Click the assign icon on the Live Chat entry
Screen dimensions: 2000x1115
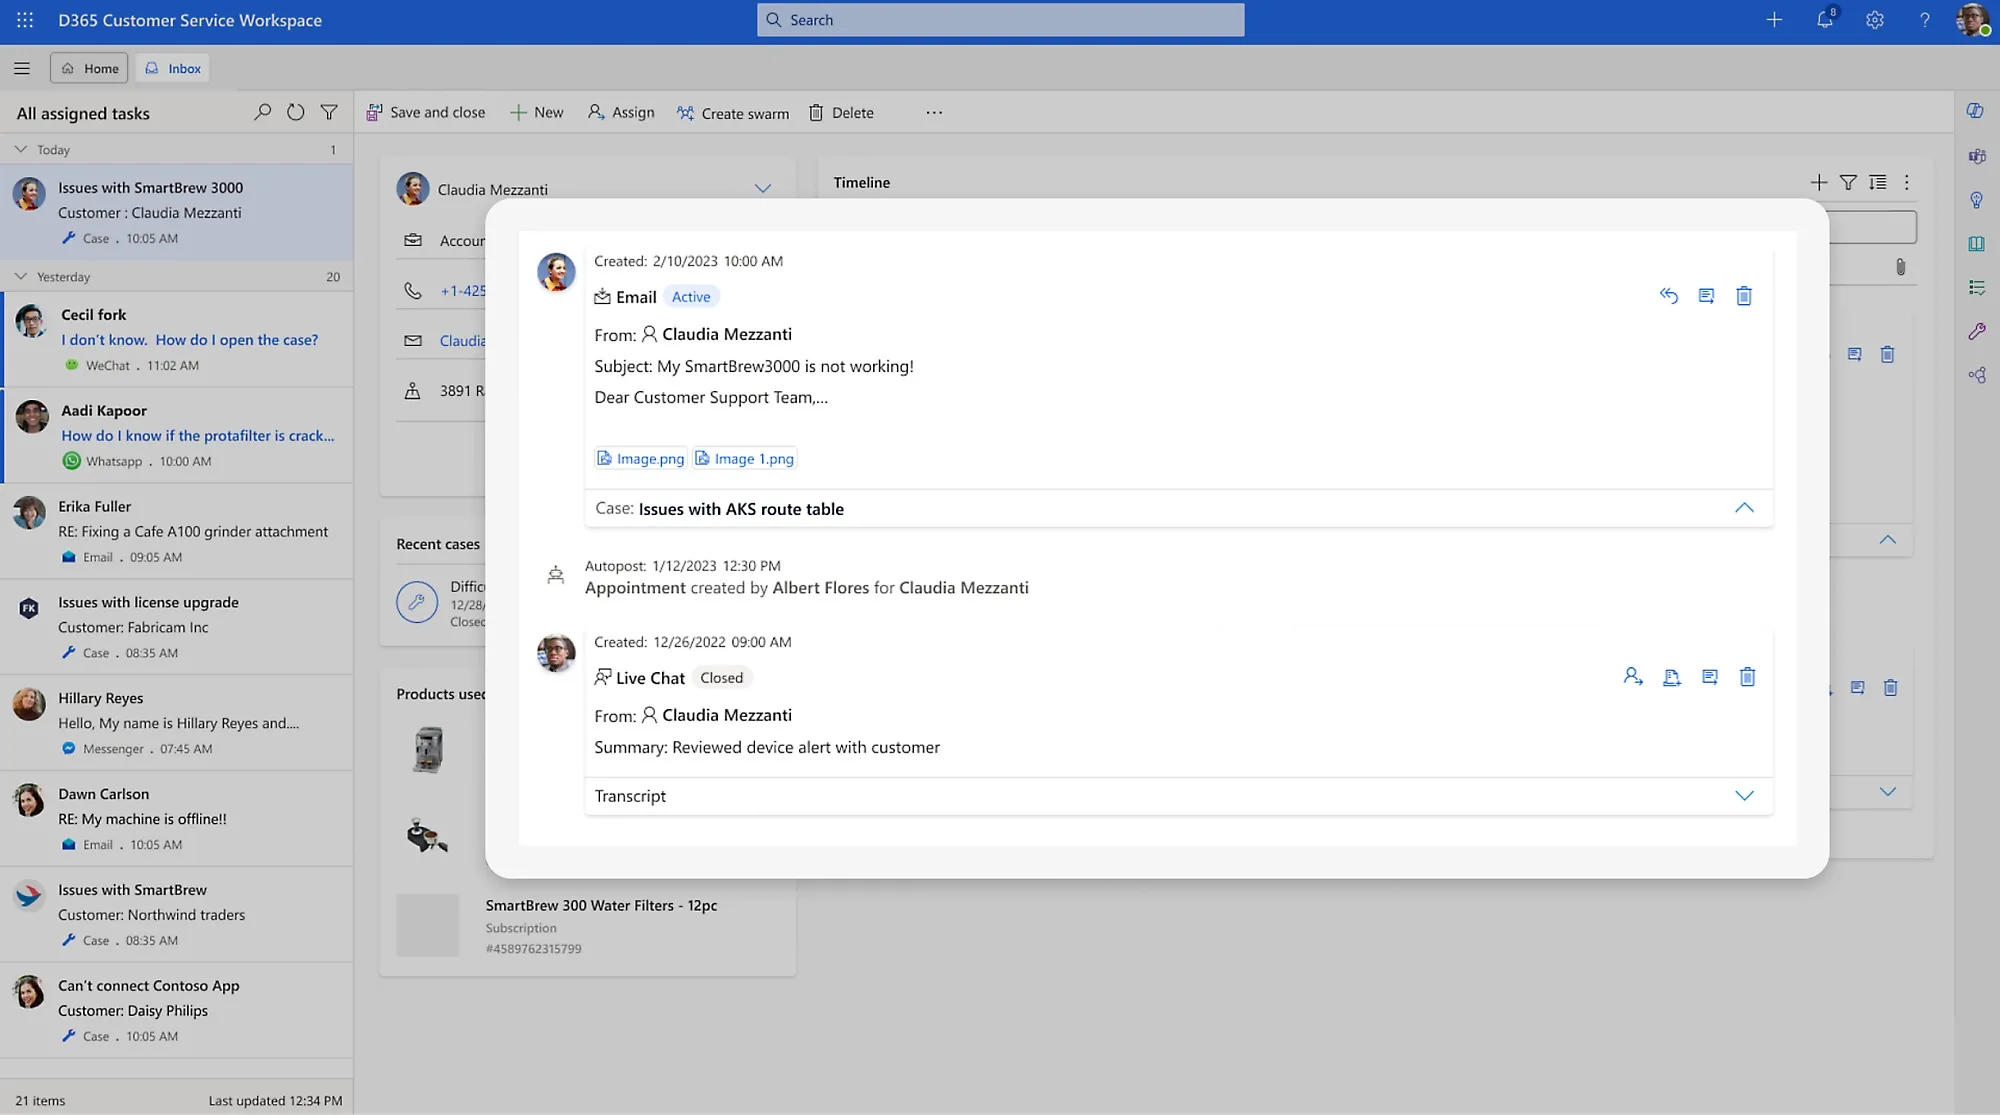[1633, 677]
